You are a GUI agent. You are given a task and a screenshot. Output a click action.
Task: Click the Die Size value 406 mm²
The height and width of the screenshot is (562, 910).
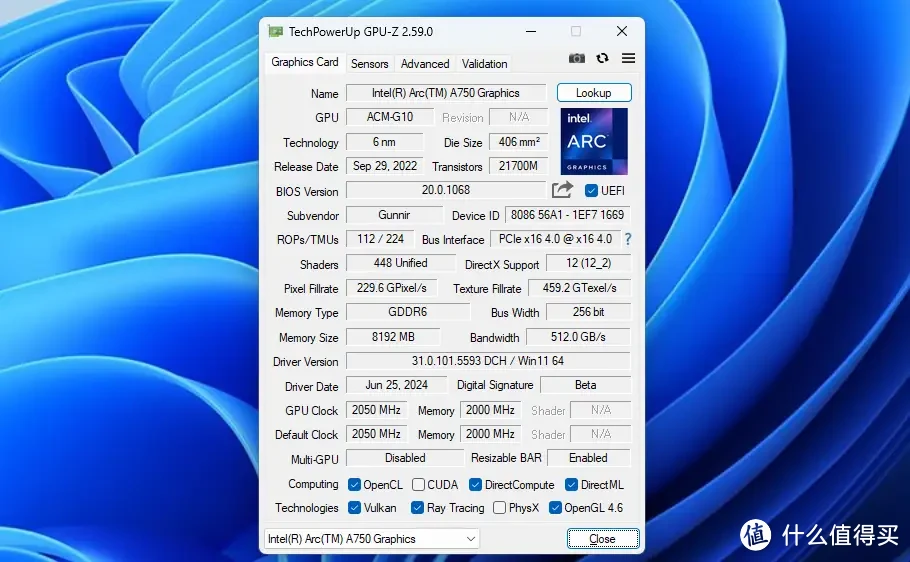(518, 142)
